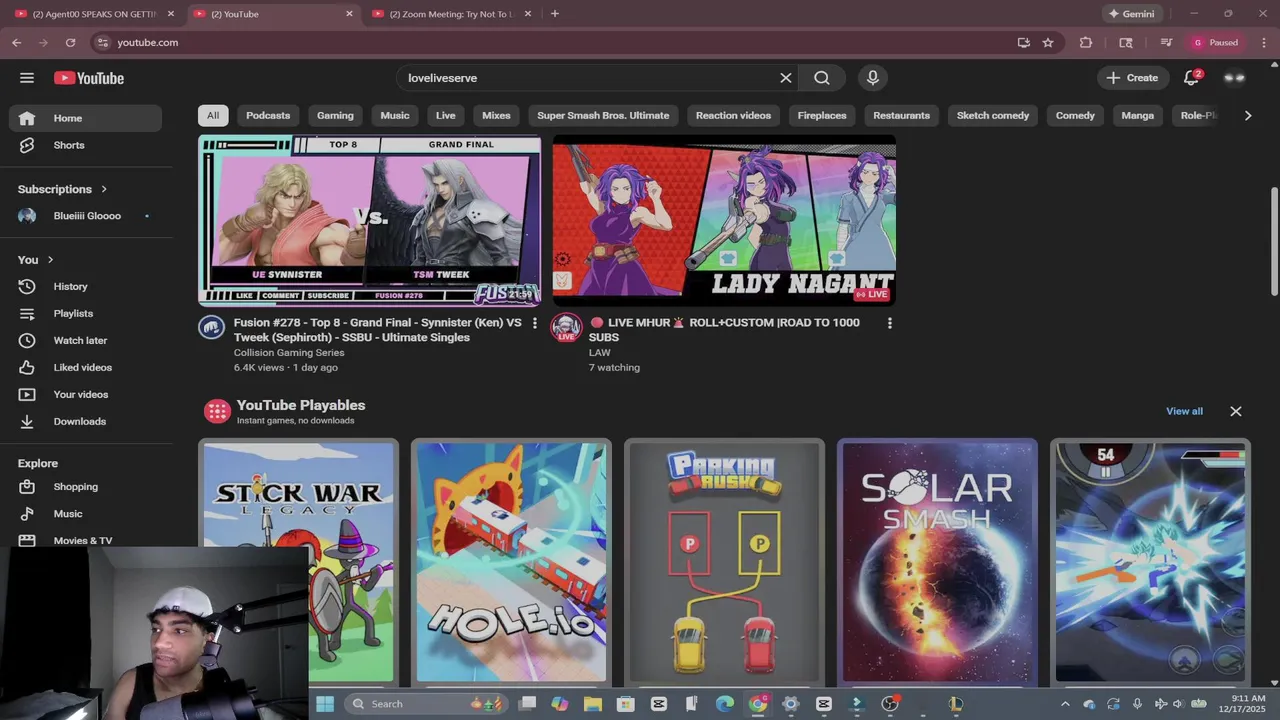Image resolution: width=1280 pixels, height=720 pixels.
Task: Select the All filter chip
Action: coord(213,116)
